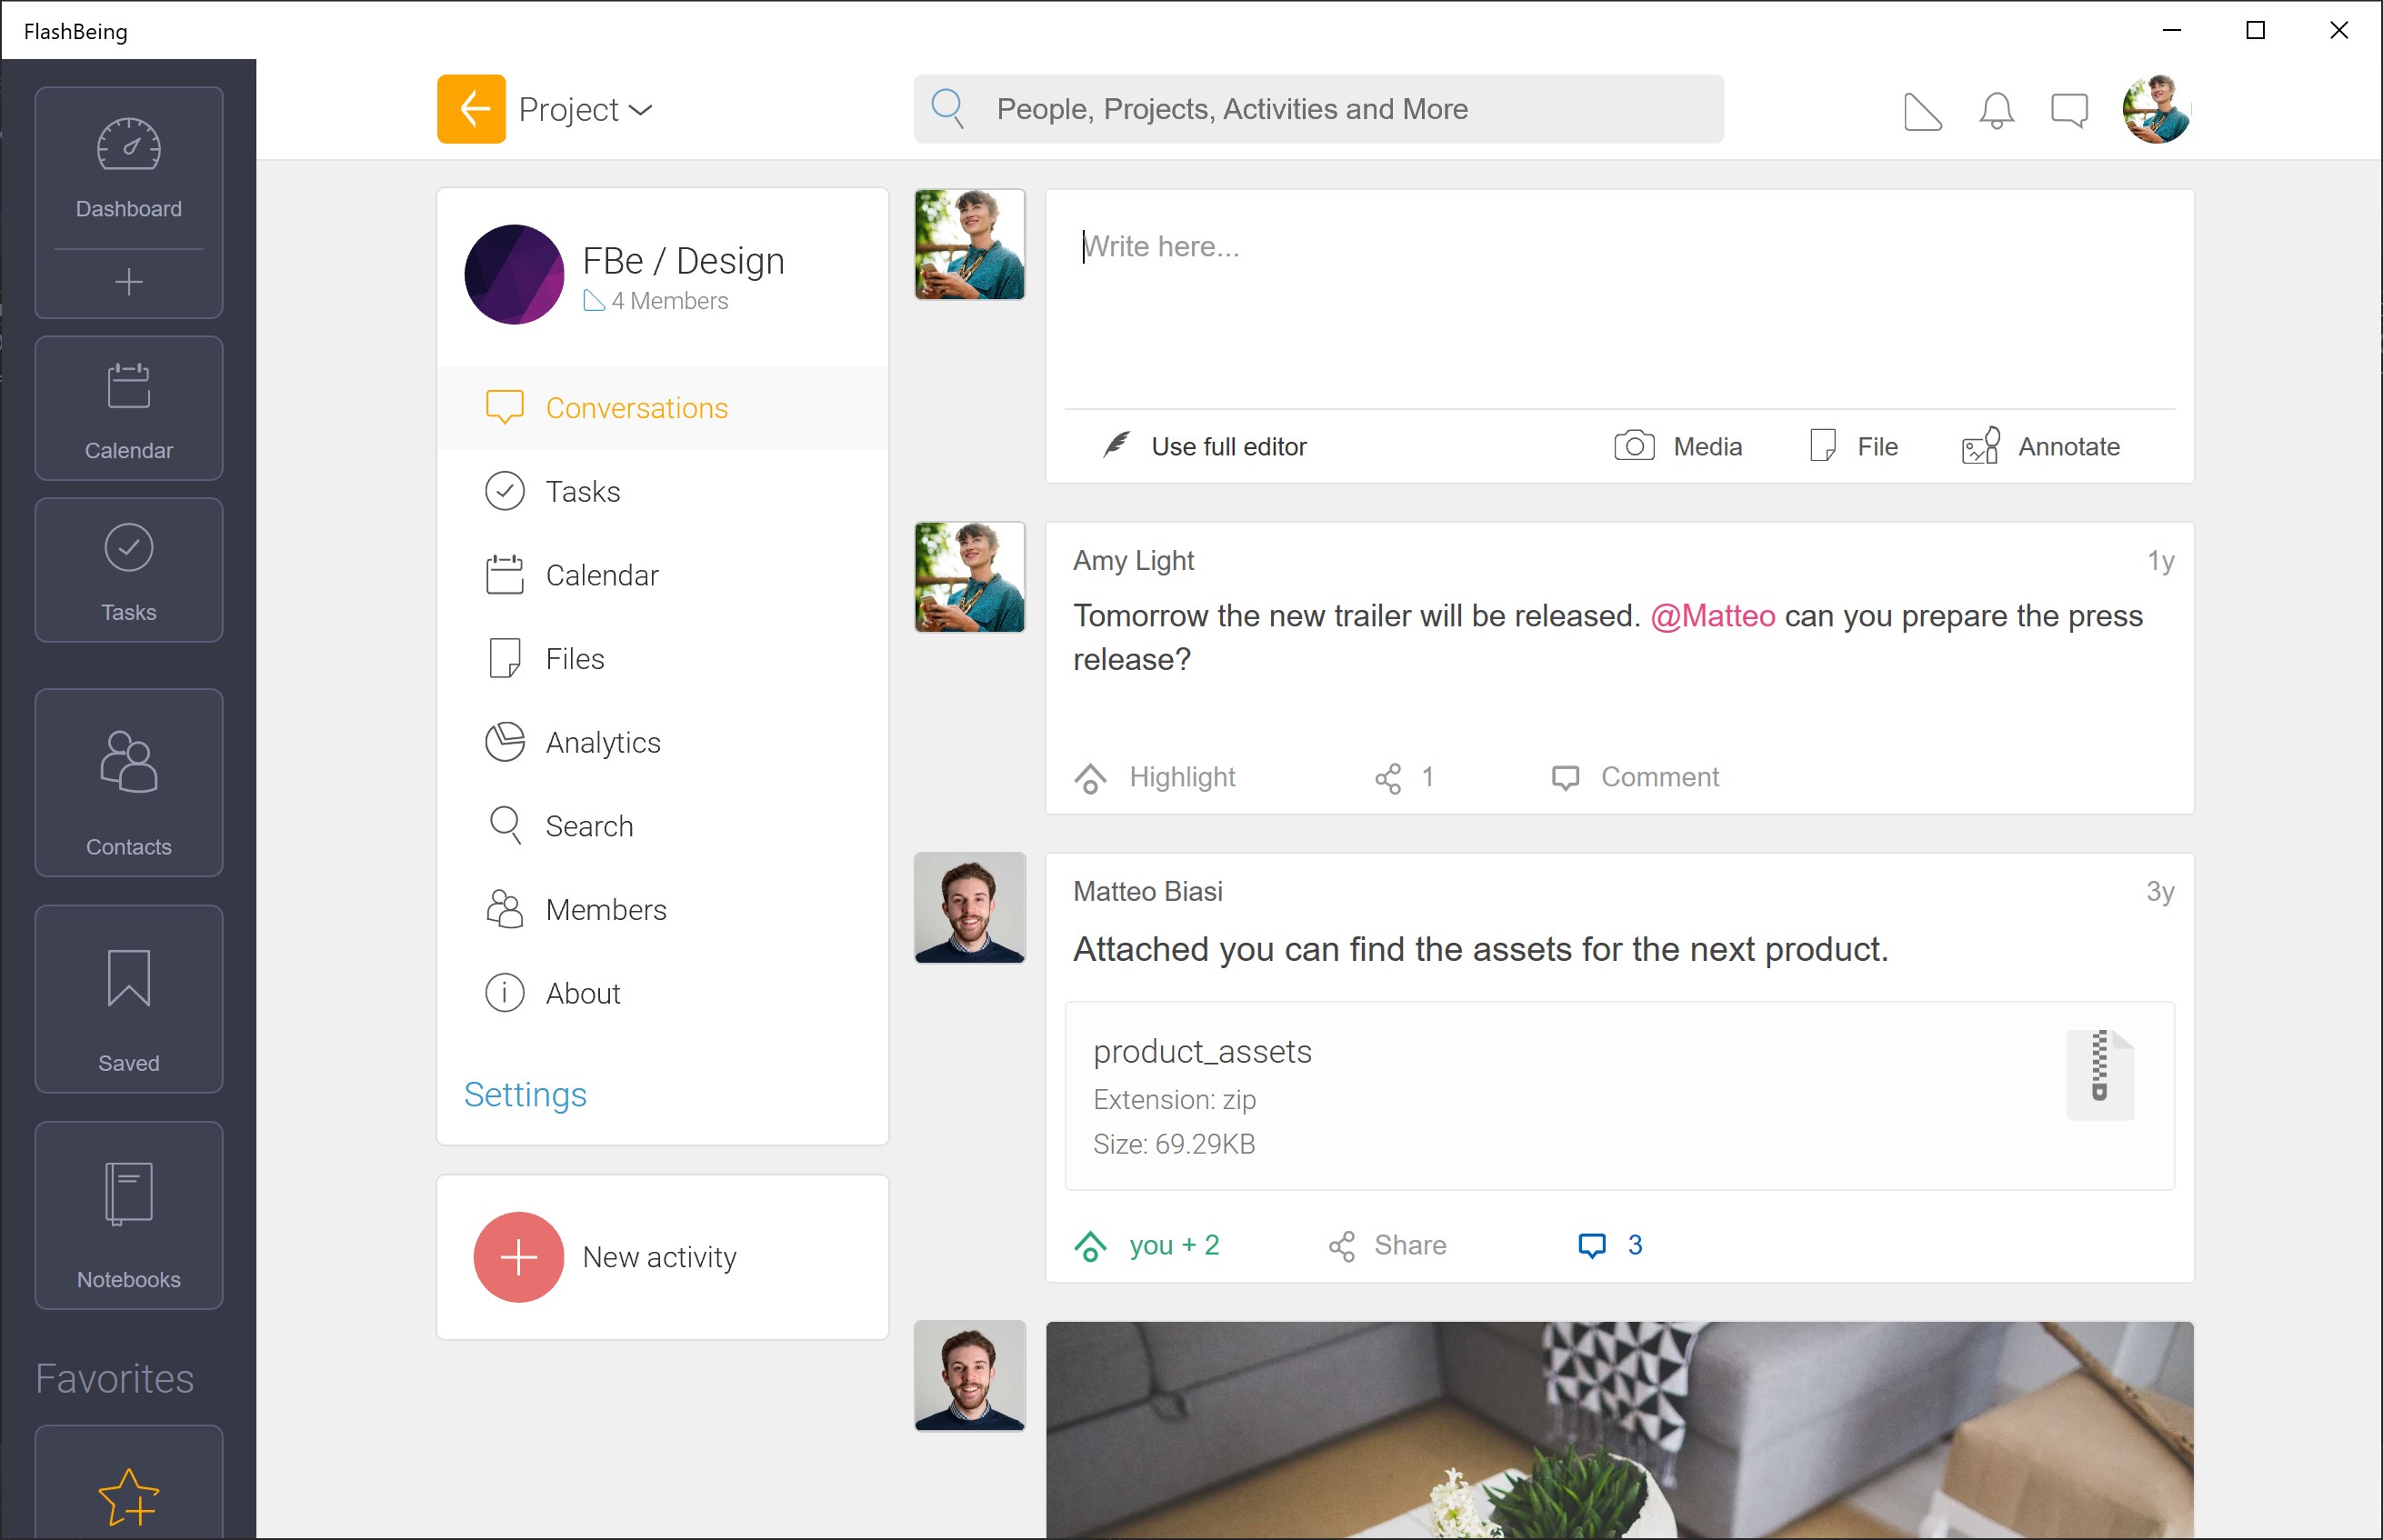Screen dimensions: 2383x1540
Task: Open comments count on Matteo's post
Action: tap(1610, 1245)
